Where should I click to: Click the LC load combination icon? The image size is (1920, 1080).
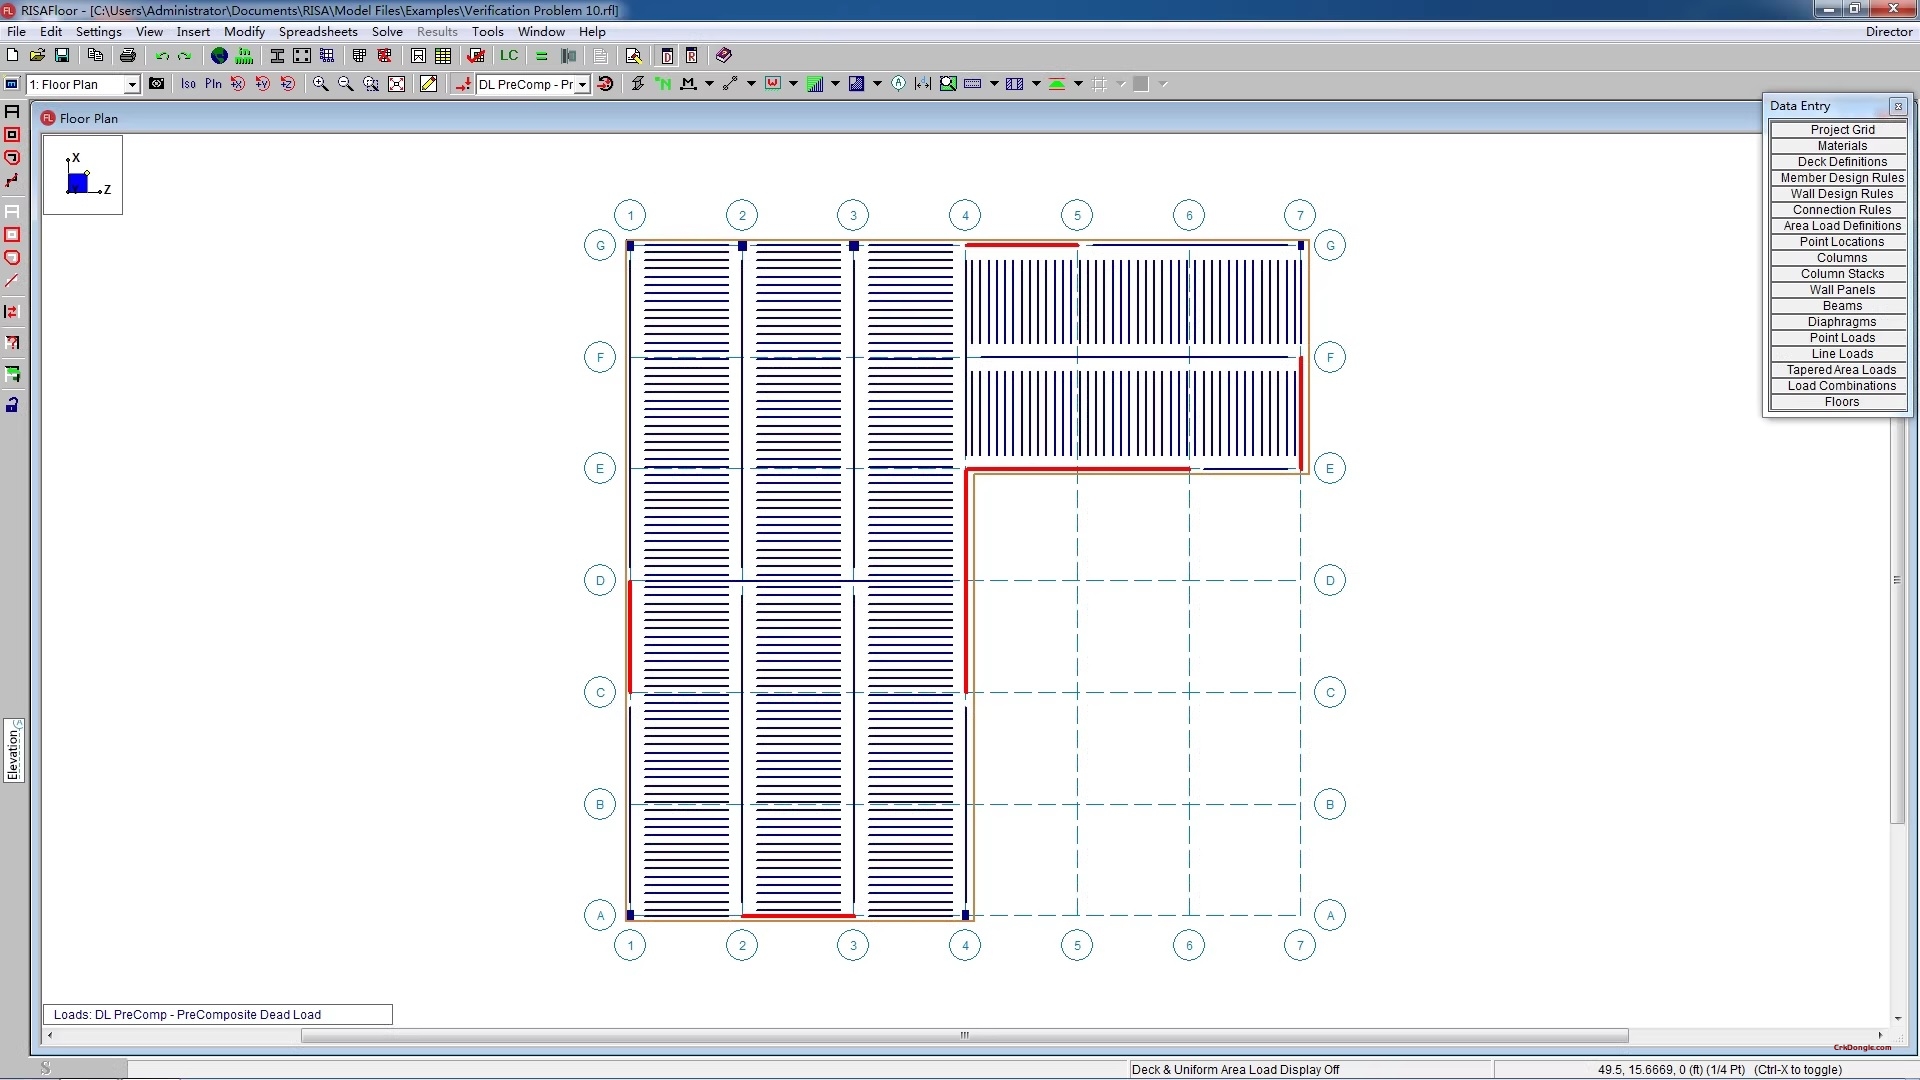tap(509, 56)
